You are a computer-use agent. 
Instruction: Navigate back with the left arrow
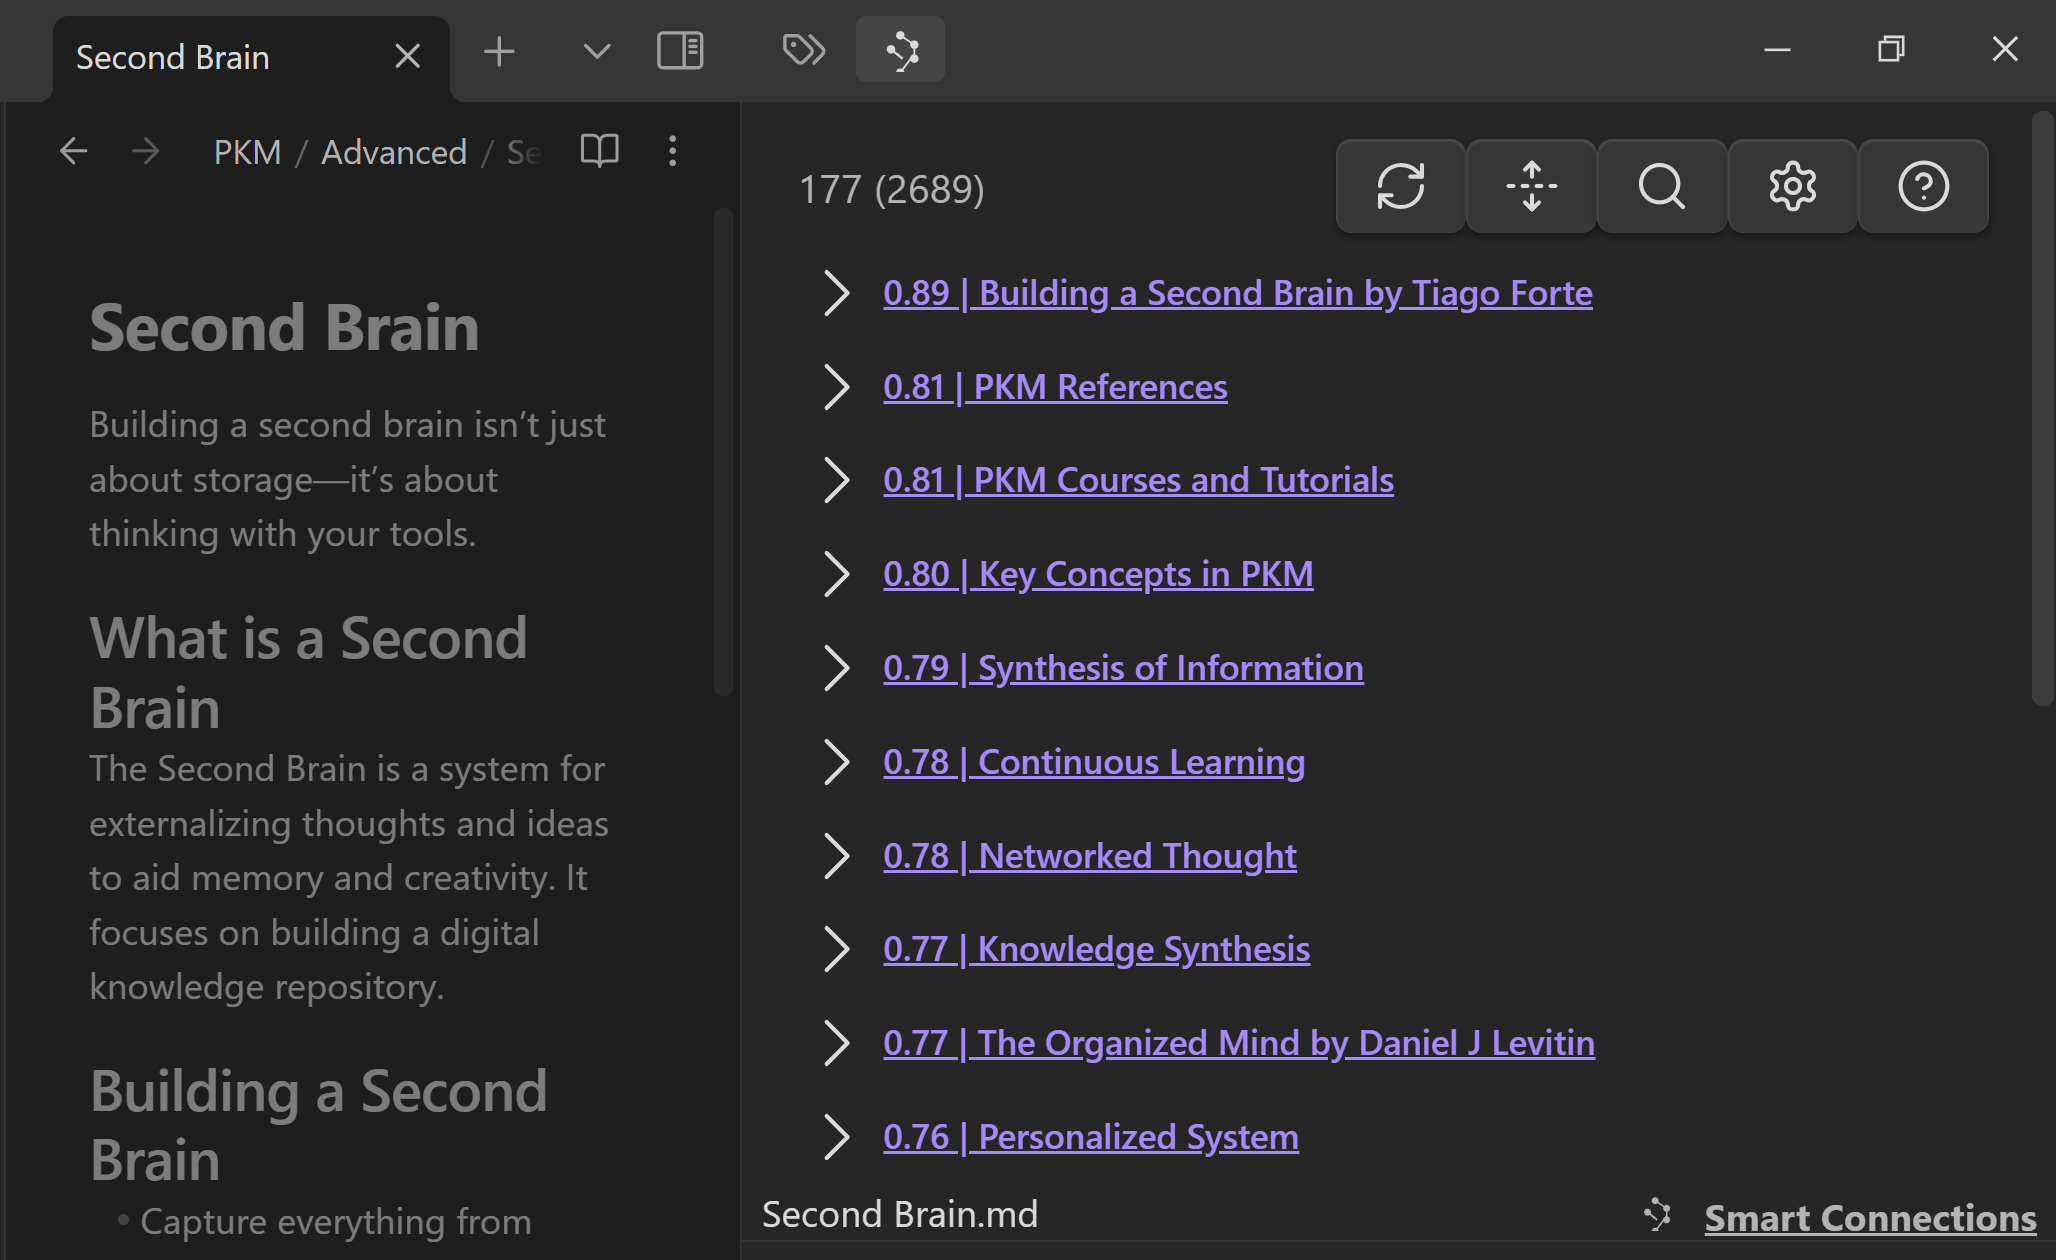pos(73,151)
